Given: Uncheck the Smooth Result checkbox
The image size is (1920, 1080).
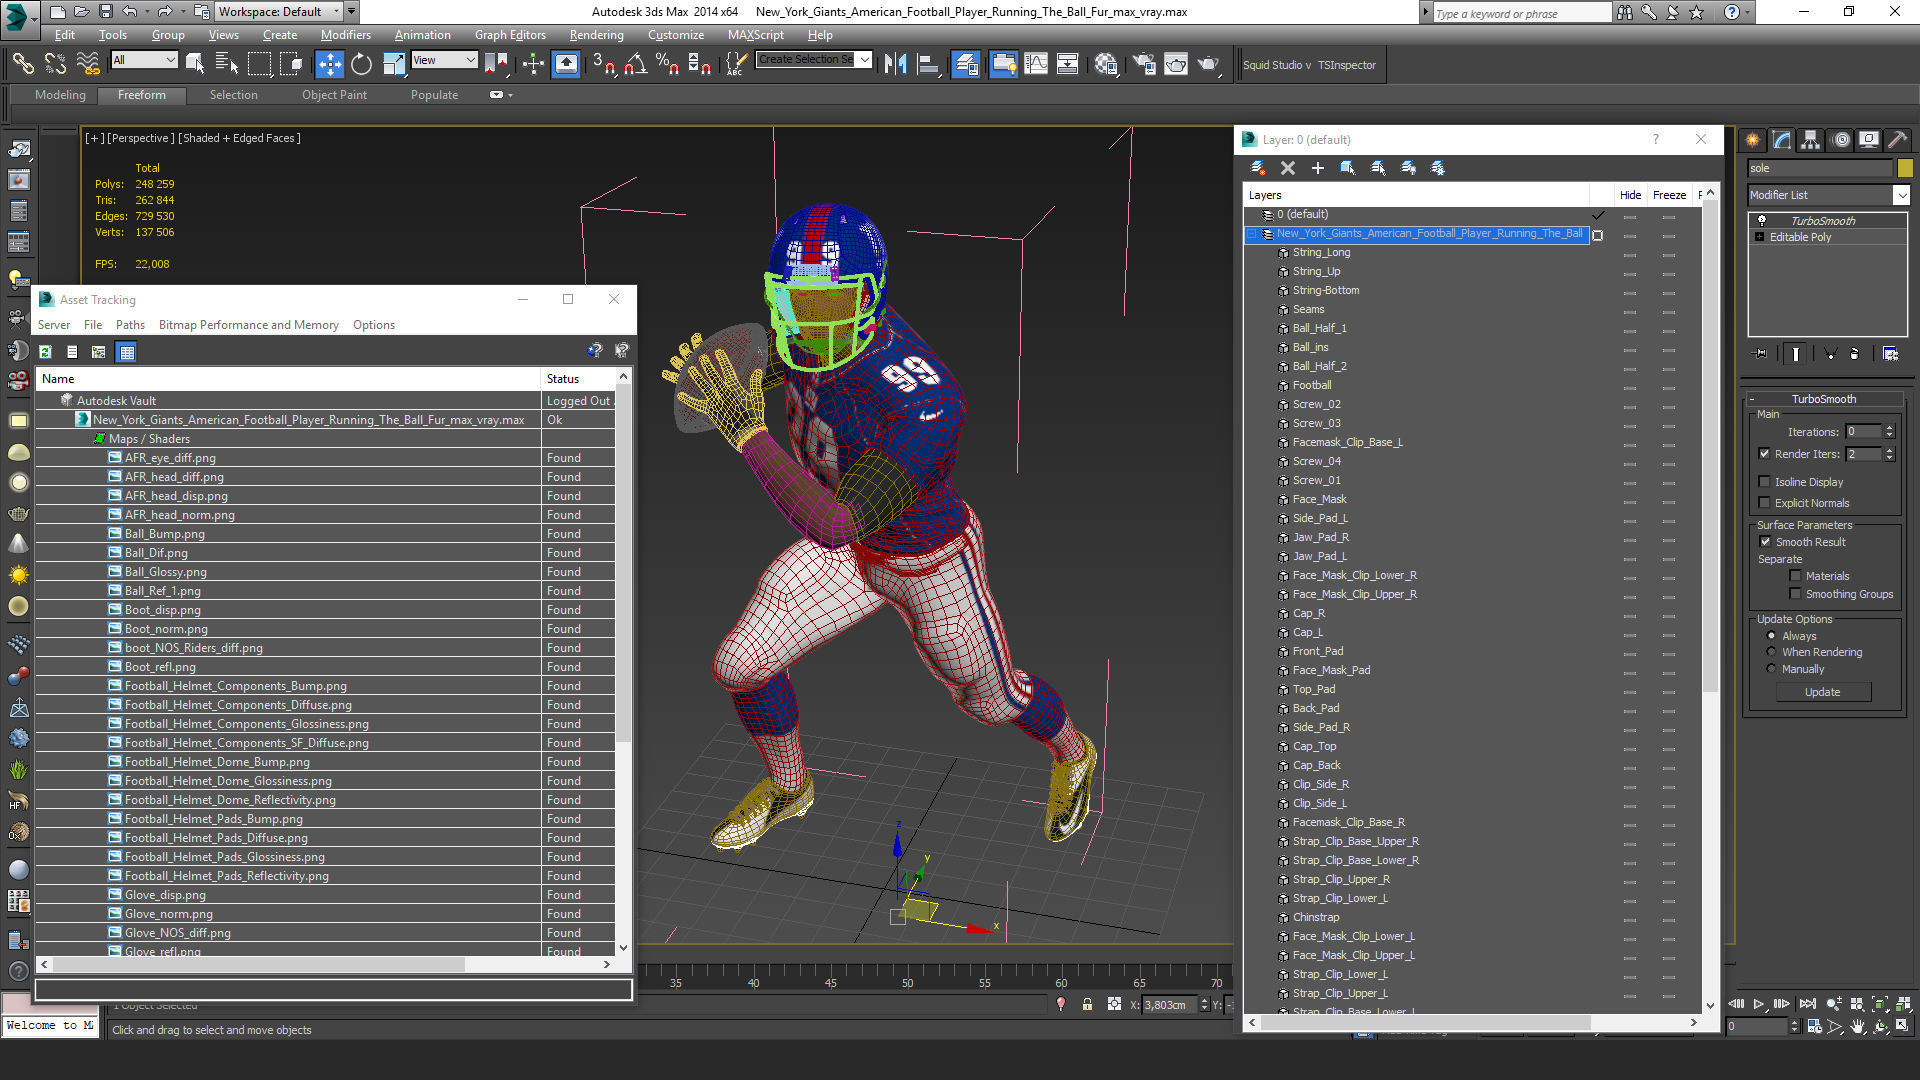Looking at the screenshot, I should click(1765, 542).
